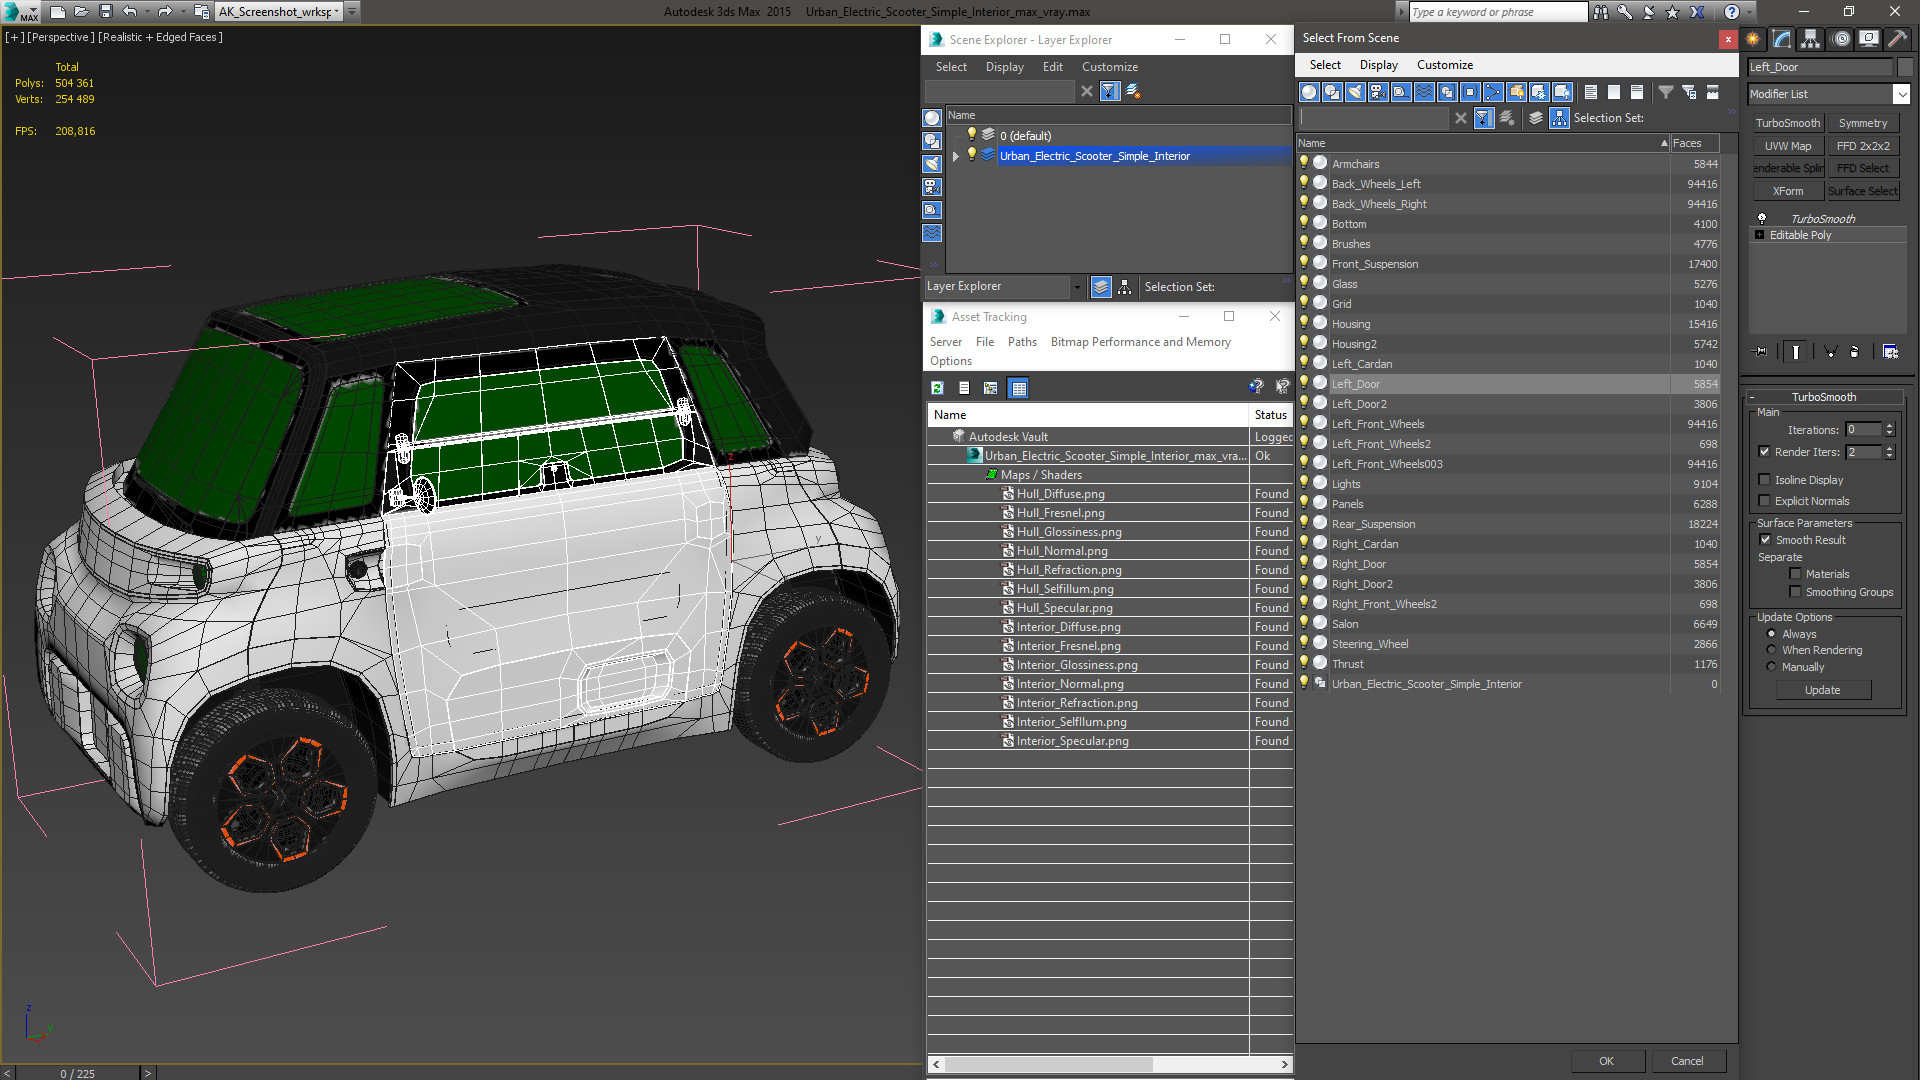The image size is (1920, 1080).
Task: Expand the Editable Poly stack entry
Action: point(1759,235)
